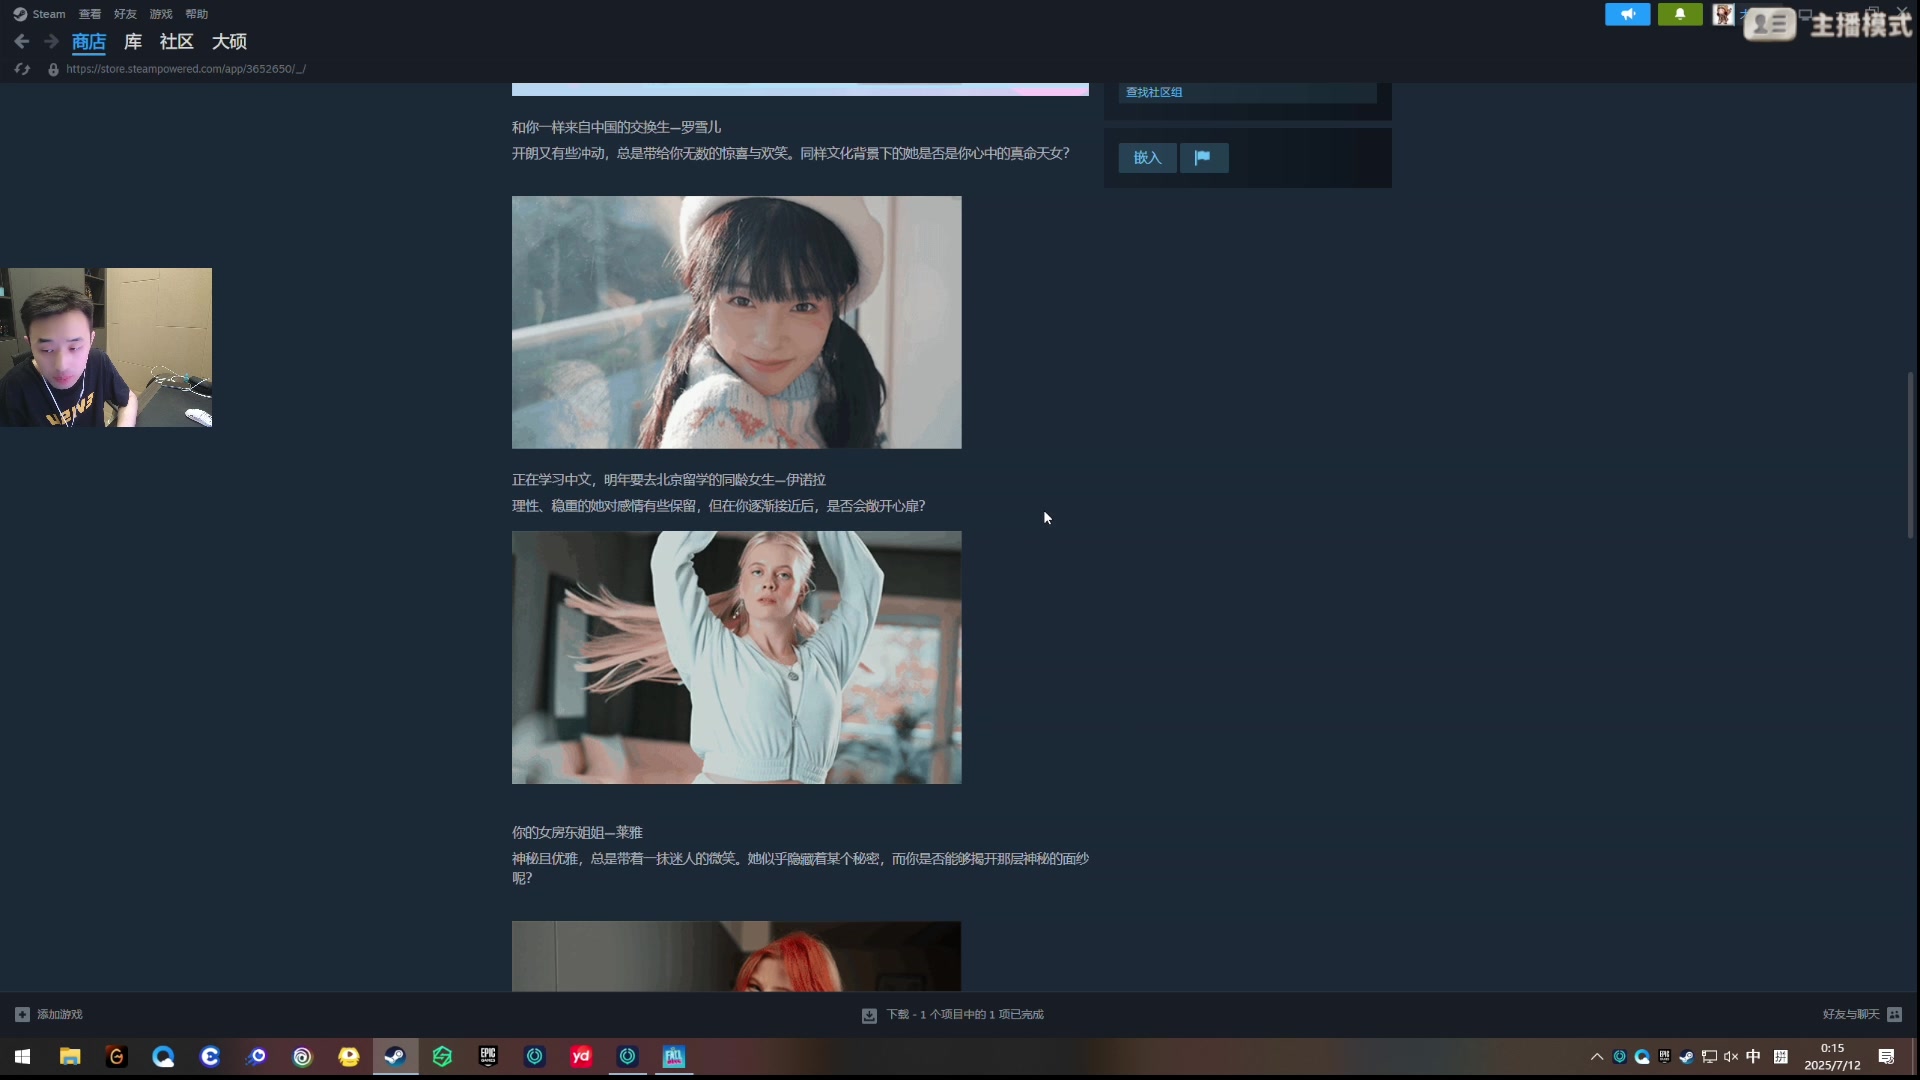
Task: Open the Windows Start menu
Action: (22, 1056)
